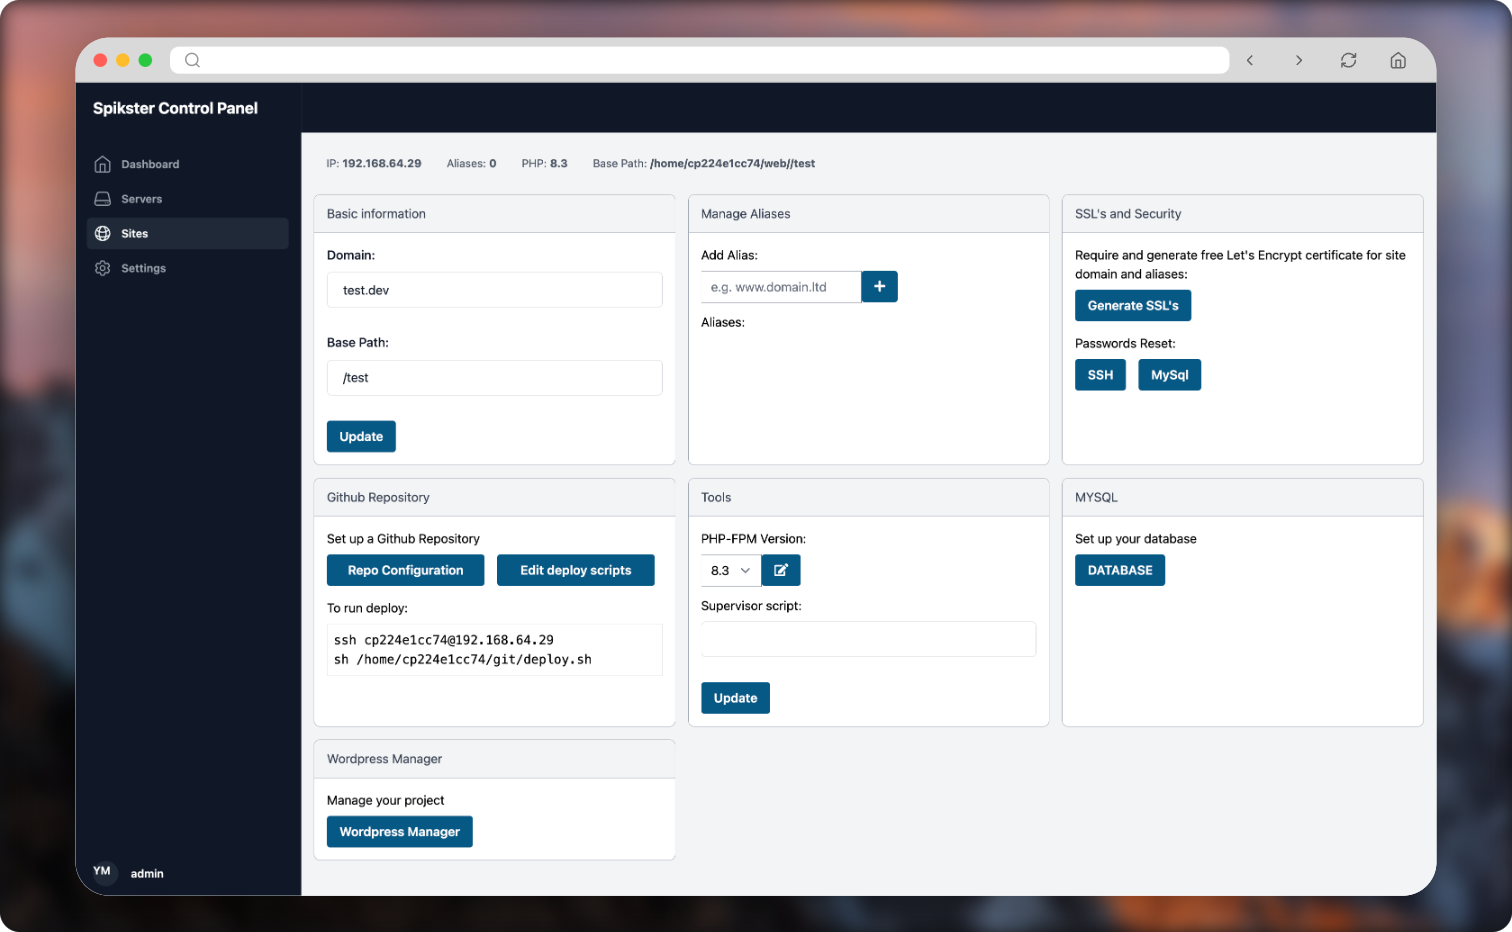Click the SSL's and Security card heading
The height and width of the screenshot is (932, 1512).
1128,214
